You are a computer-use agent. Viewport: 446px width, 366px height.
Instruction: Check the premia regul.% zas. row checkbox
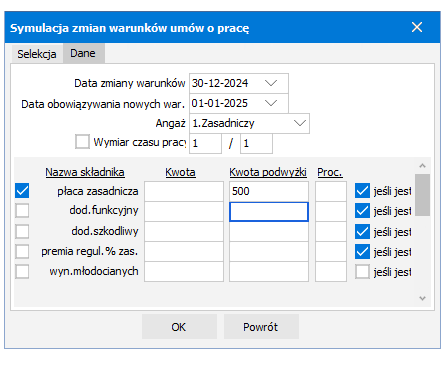coord(22,251)
